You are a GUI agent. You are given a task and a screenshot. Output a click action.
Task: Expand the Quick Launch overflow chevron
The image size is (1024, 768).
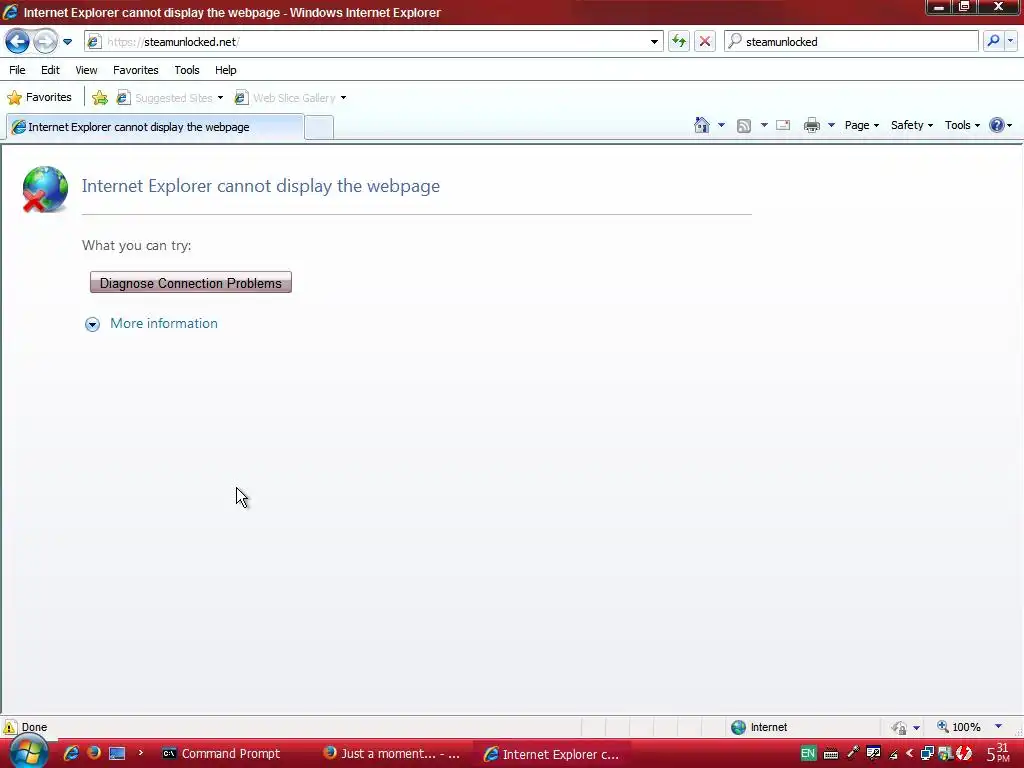coord(140,753)
